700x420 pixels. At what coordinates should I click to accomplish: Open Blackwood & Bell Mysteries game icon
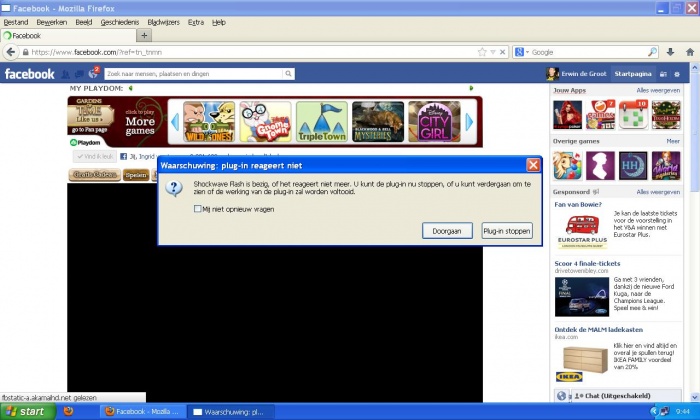pos(378,121)
